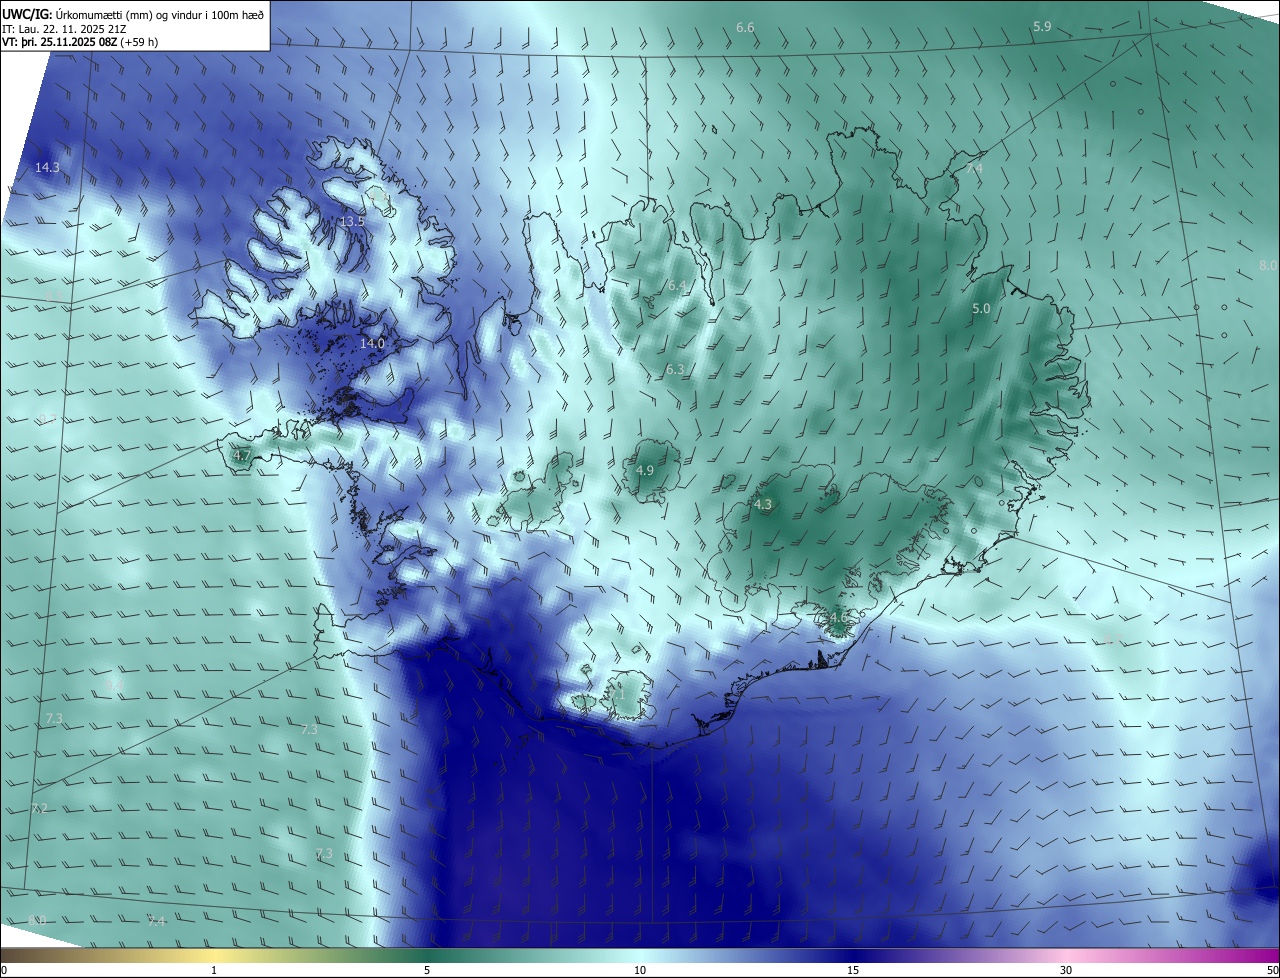Click the colour scale label '30'
The width and height of the screenshot is (1280, 978).
[x=1066, y=970]
